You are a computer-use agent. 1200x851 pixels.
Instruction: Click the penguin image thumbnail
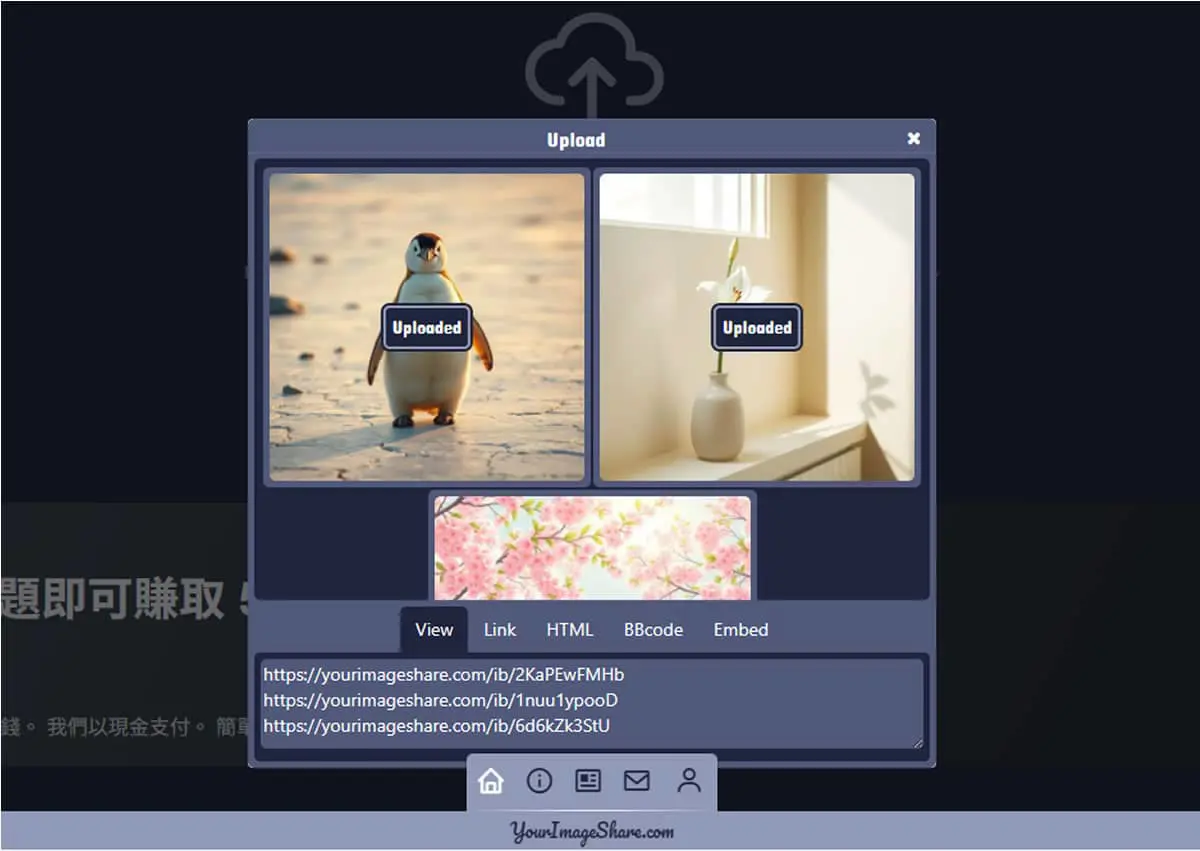pos(427,327)
